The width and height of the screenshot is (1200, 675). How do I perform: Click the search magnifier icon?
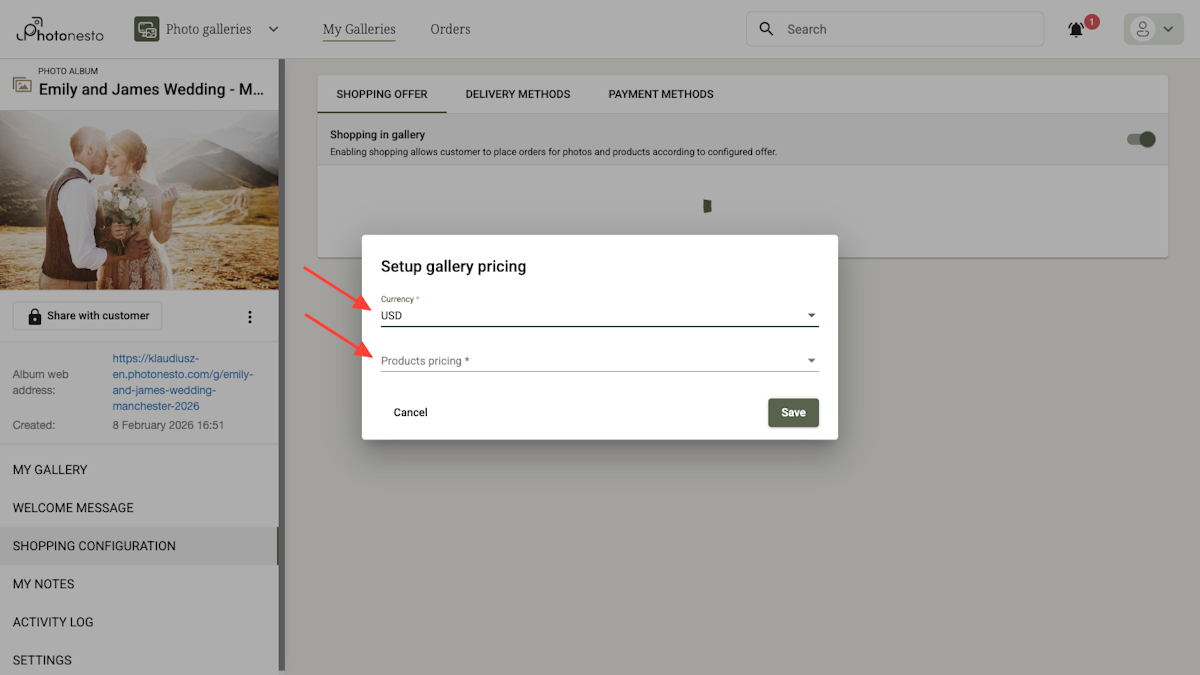click(x=766, y=29)
